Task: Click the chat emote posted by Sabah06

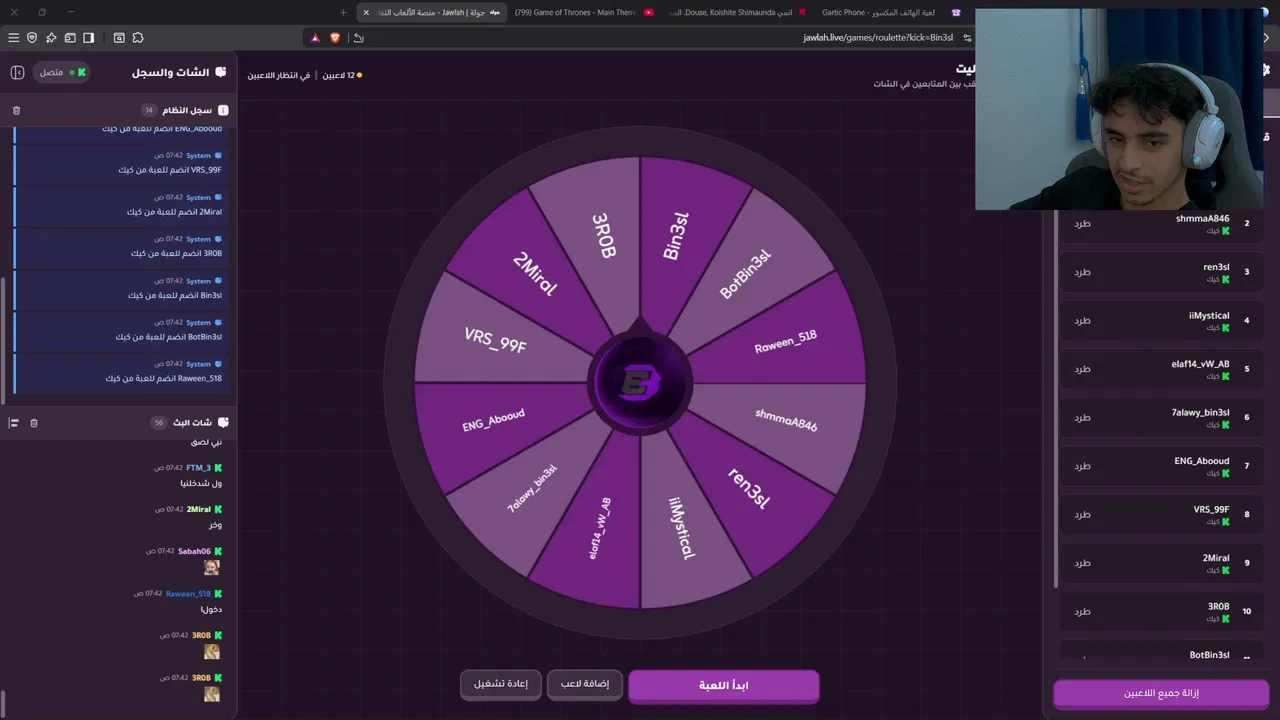Action: tap(212, 567)
